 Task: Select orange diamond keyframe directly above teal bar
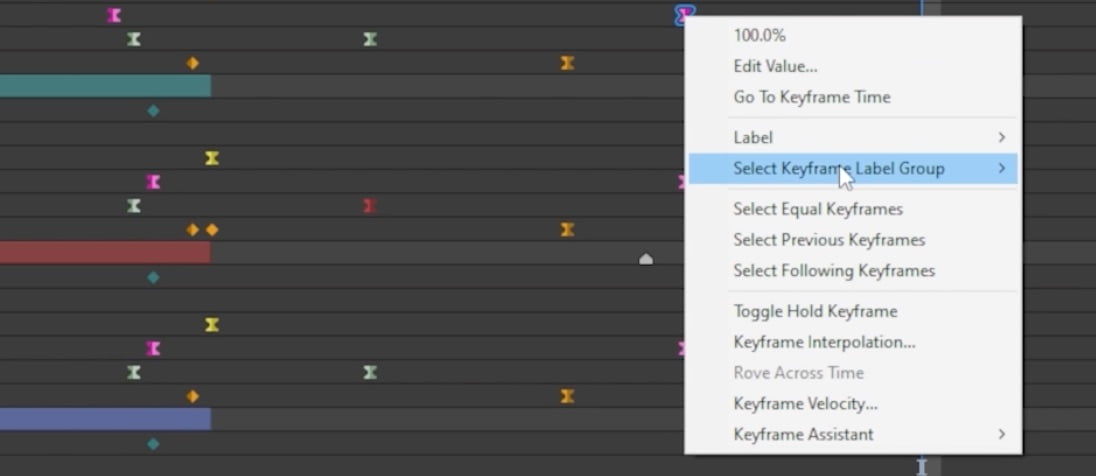(x=192, y=64)
